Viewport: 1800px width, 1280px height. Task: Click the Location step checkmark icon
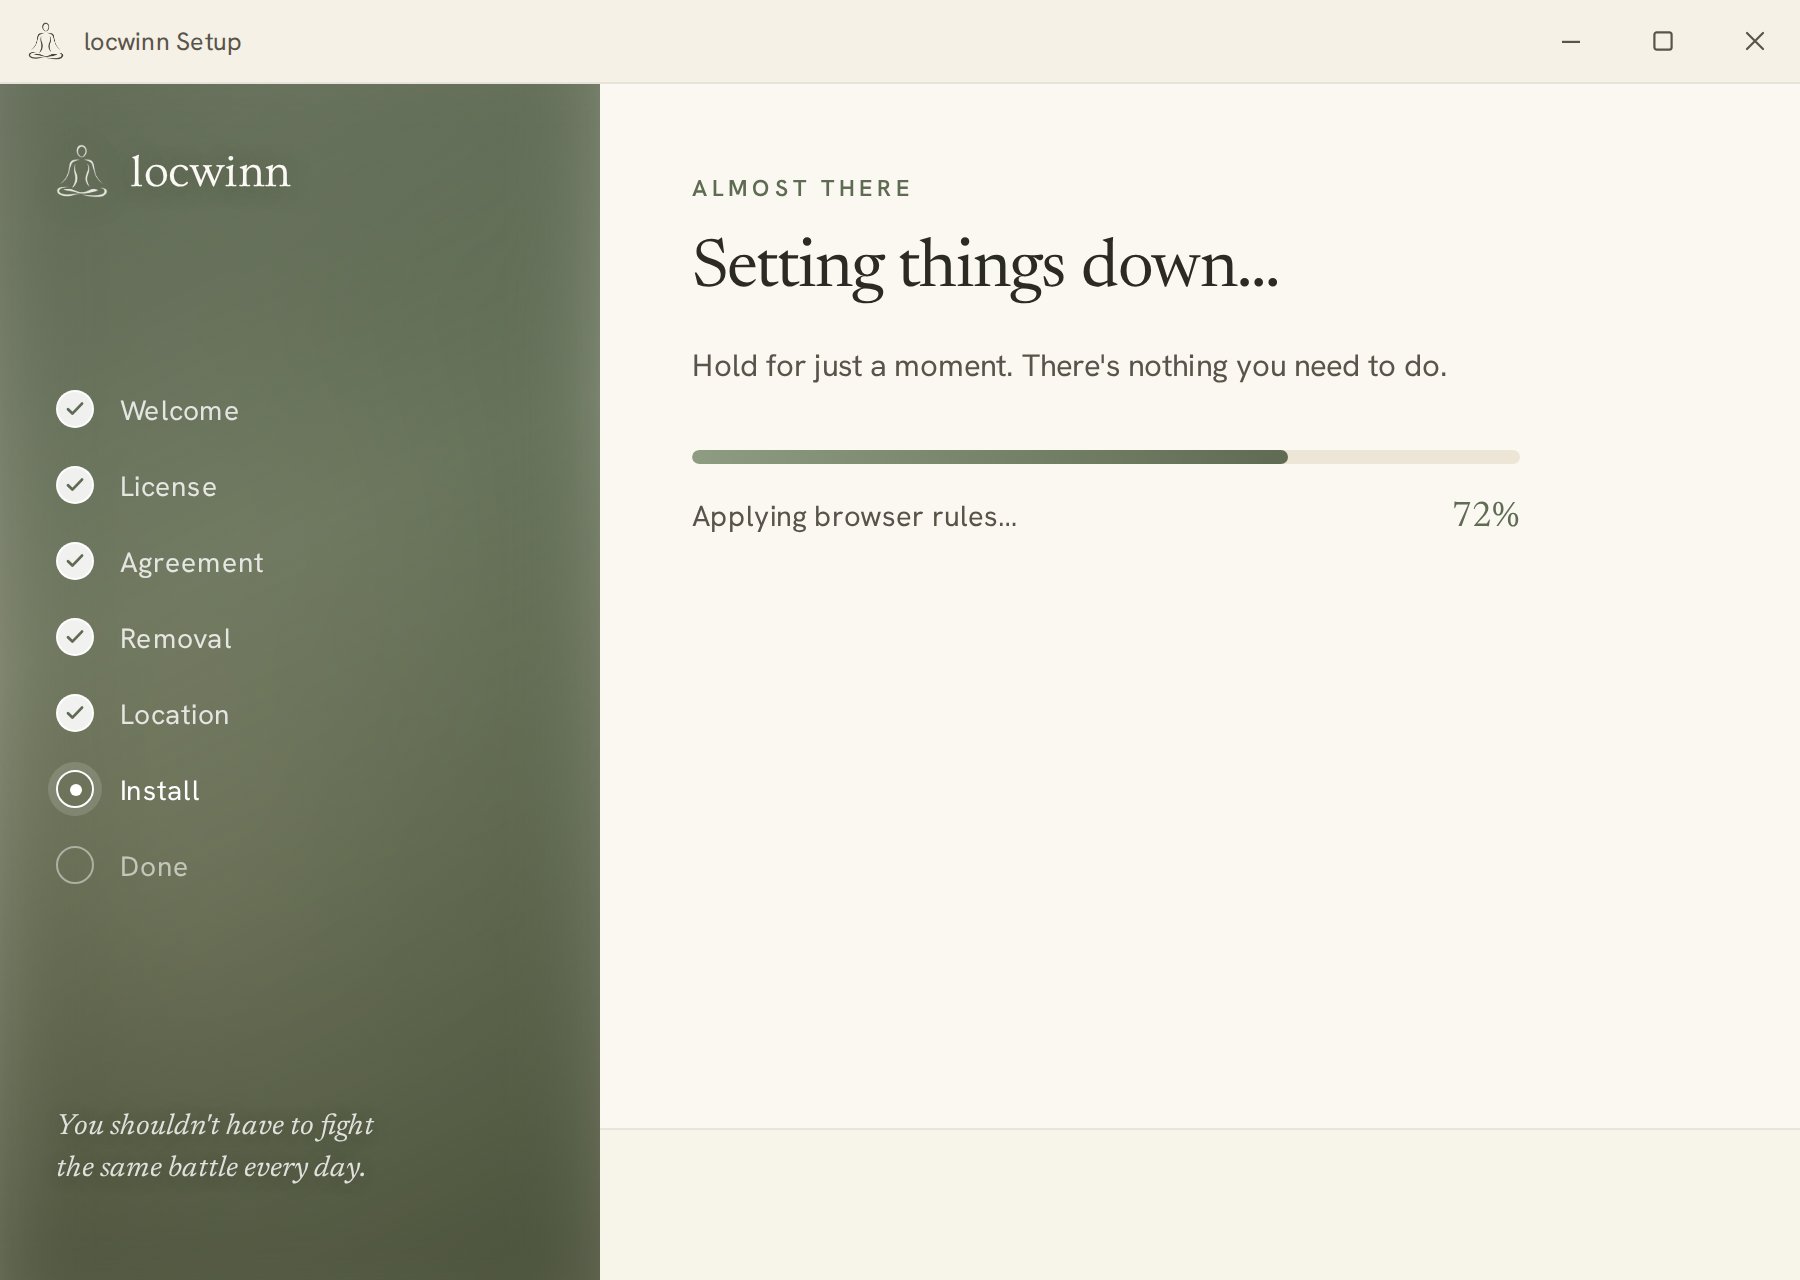point(75,713)
